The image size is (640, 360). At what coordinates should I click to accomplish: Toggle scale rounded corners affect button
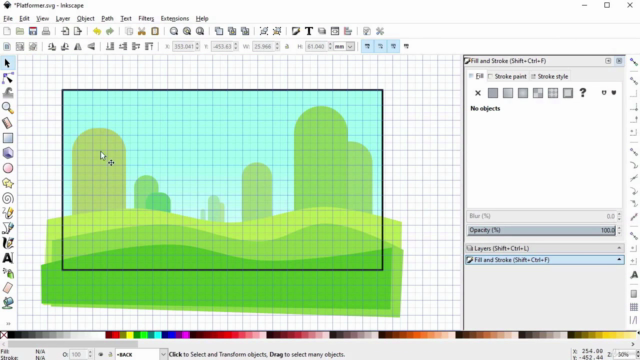coord(380,47)
